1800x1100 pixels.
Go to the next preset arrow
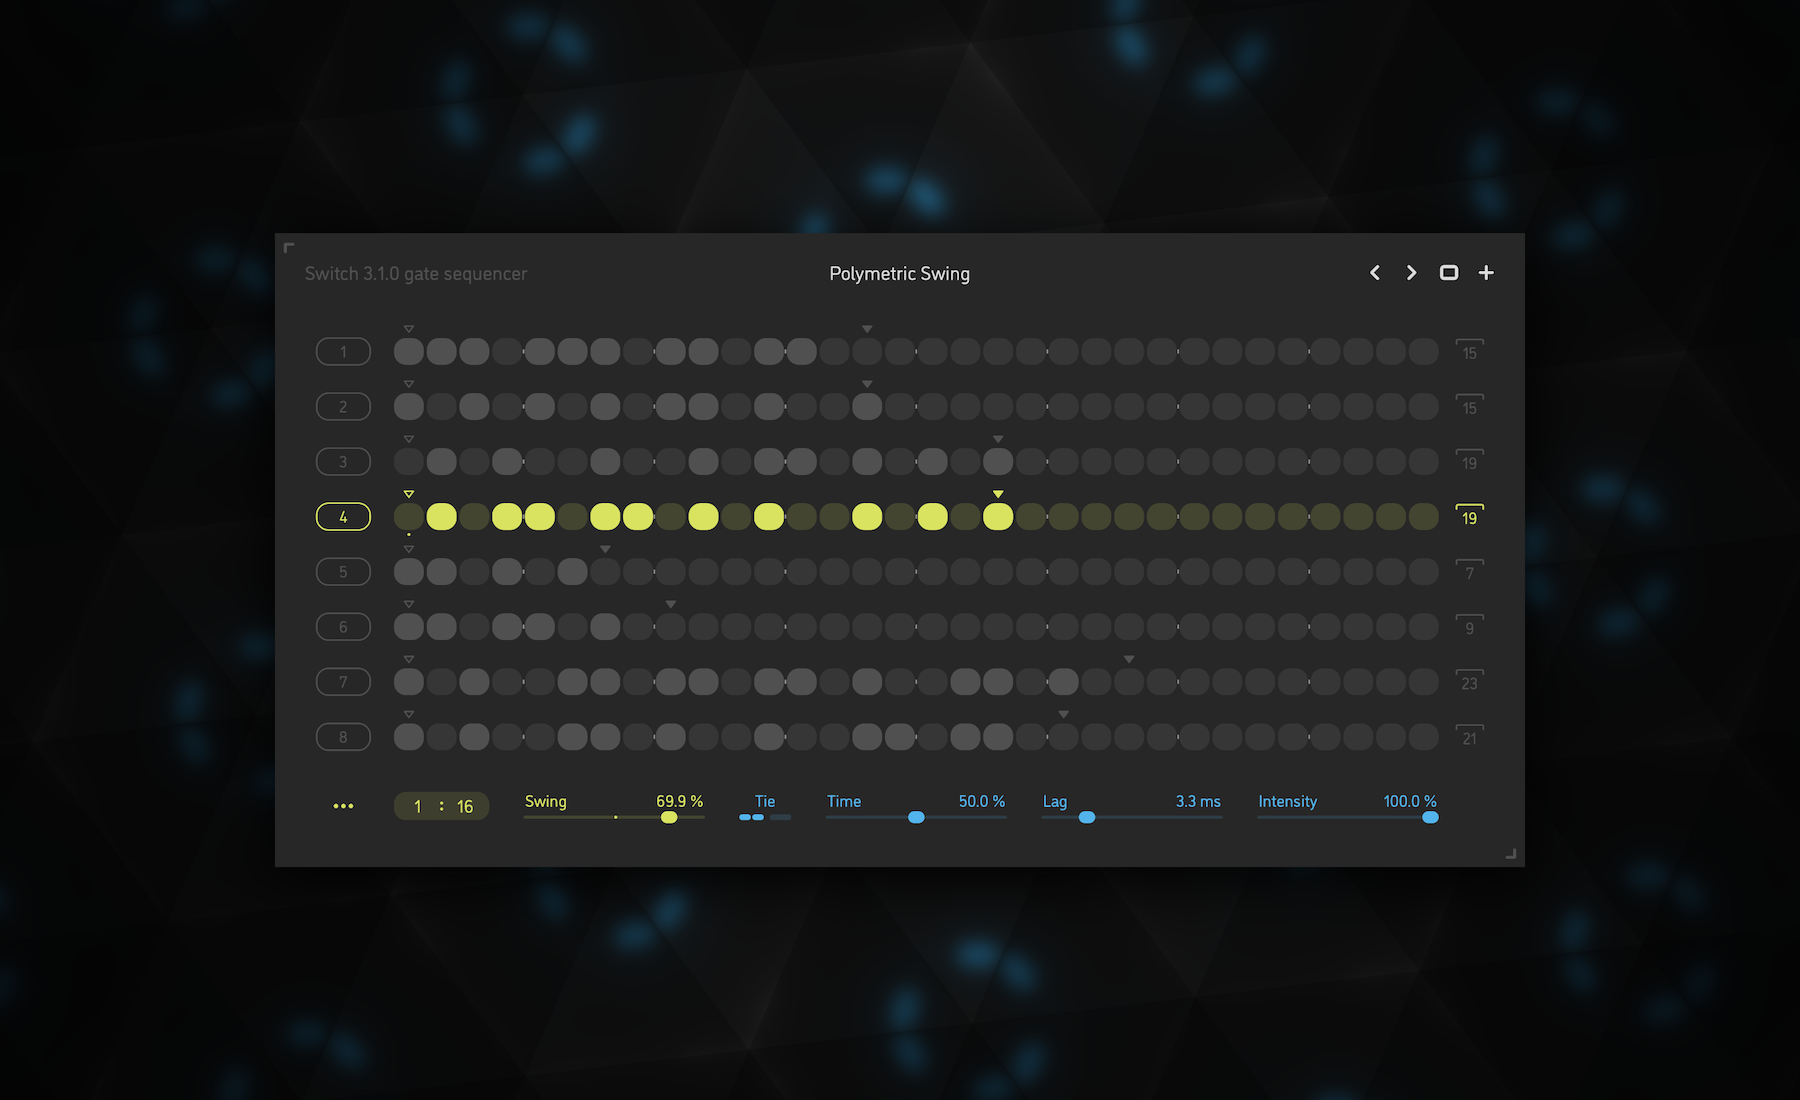point(1411,273)
